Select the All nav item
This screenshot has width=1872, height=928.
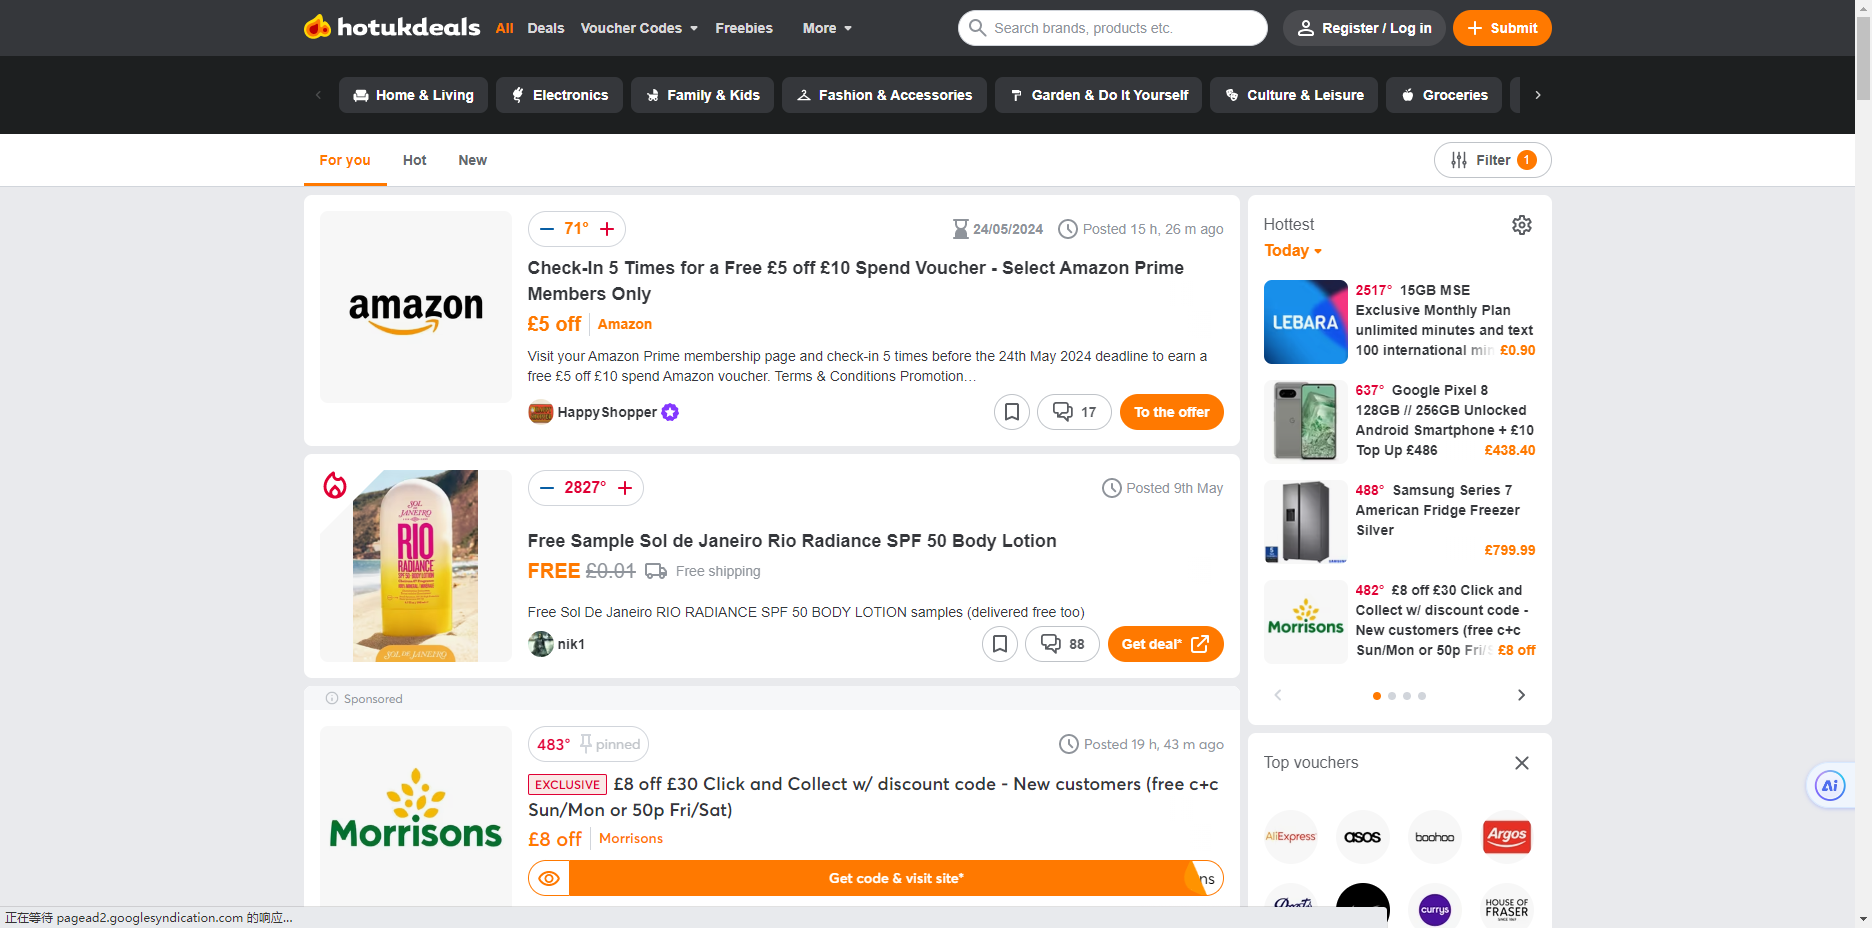tap(505, 28)
